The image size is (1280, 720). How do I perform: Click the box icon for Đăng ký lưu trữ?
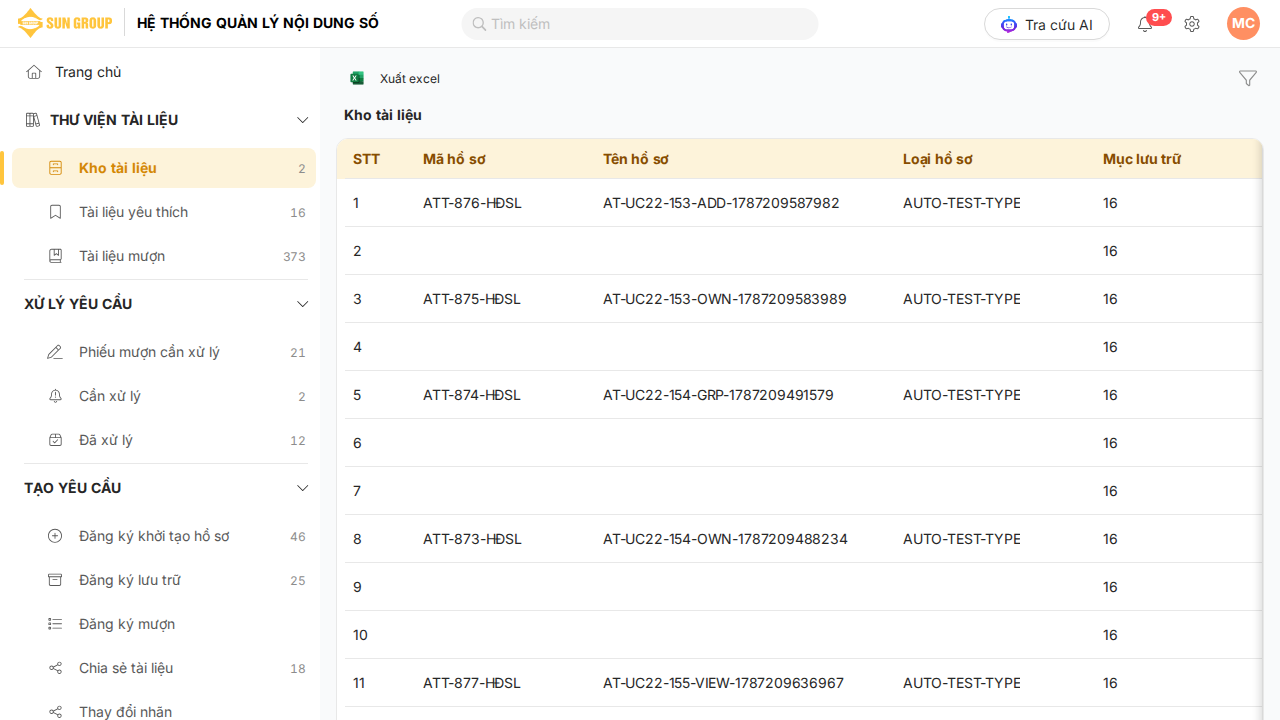[x=56, y=580]
